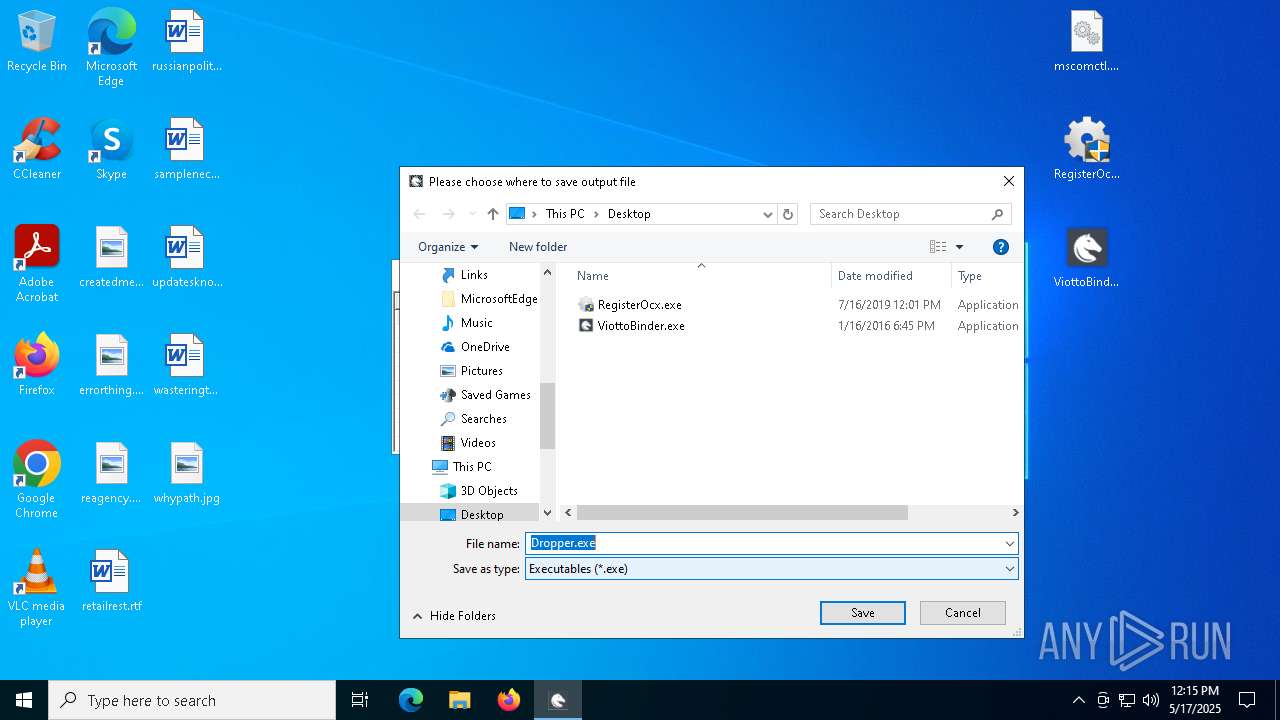Click the Desktop breadcrumb segment
This screenshot has height=720, width=1280.
(629, 214)
